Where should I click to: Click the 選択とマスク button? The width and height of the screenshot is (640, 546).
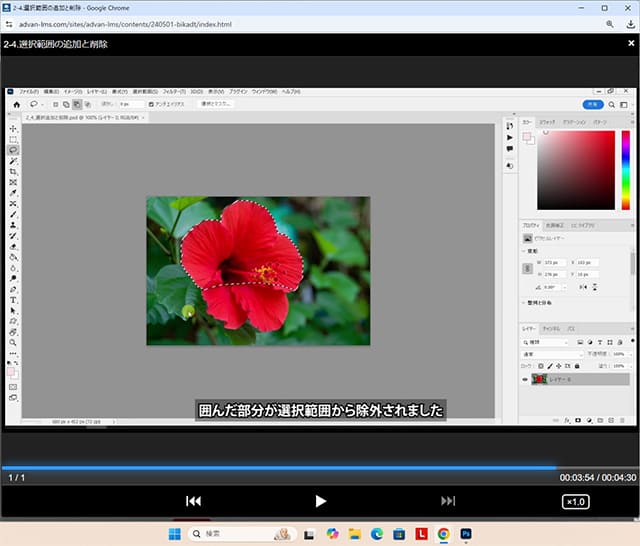[x=216, y=103]
